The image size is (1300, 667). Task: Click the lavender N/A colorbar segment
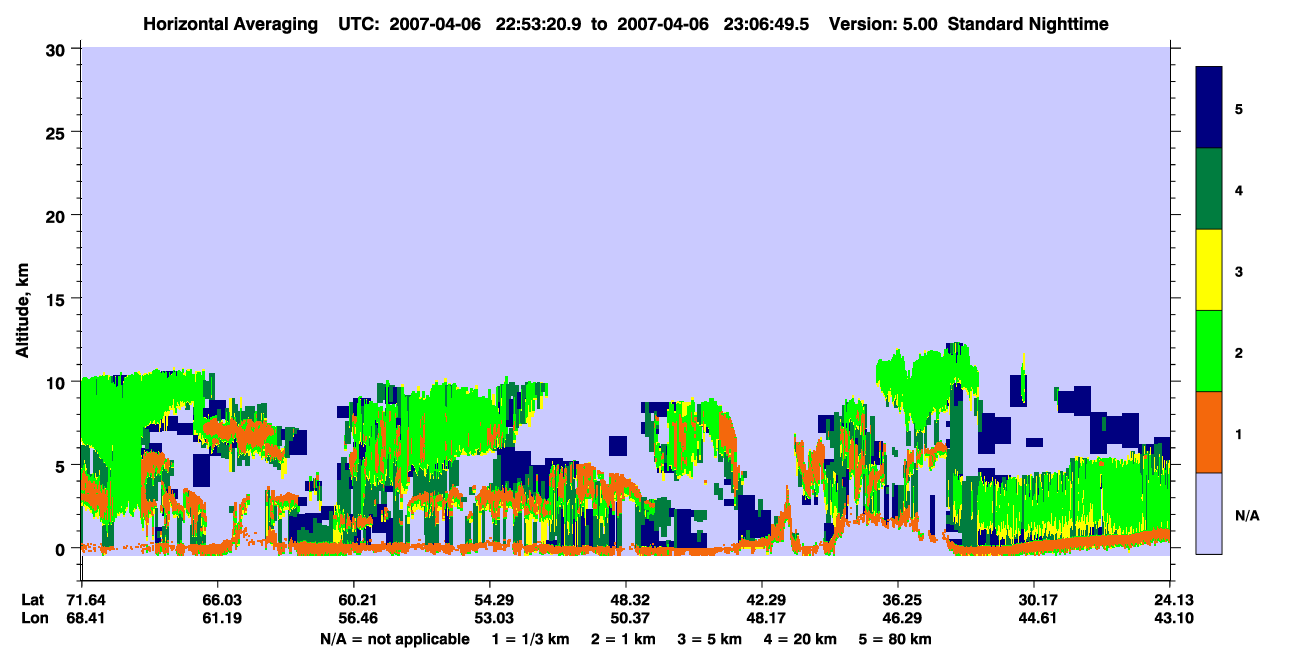[x=1209, y=513]
